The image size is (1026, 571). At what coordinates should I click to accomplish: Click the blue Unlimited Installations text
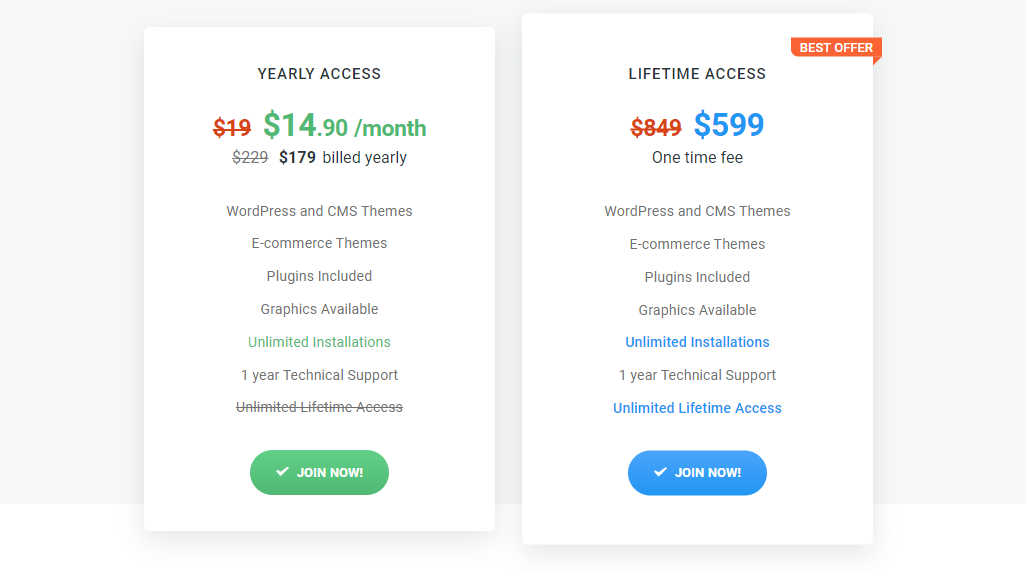tap(697, 342)
